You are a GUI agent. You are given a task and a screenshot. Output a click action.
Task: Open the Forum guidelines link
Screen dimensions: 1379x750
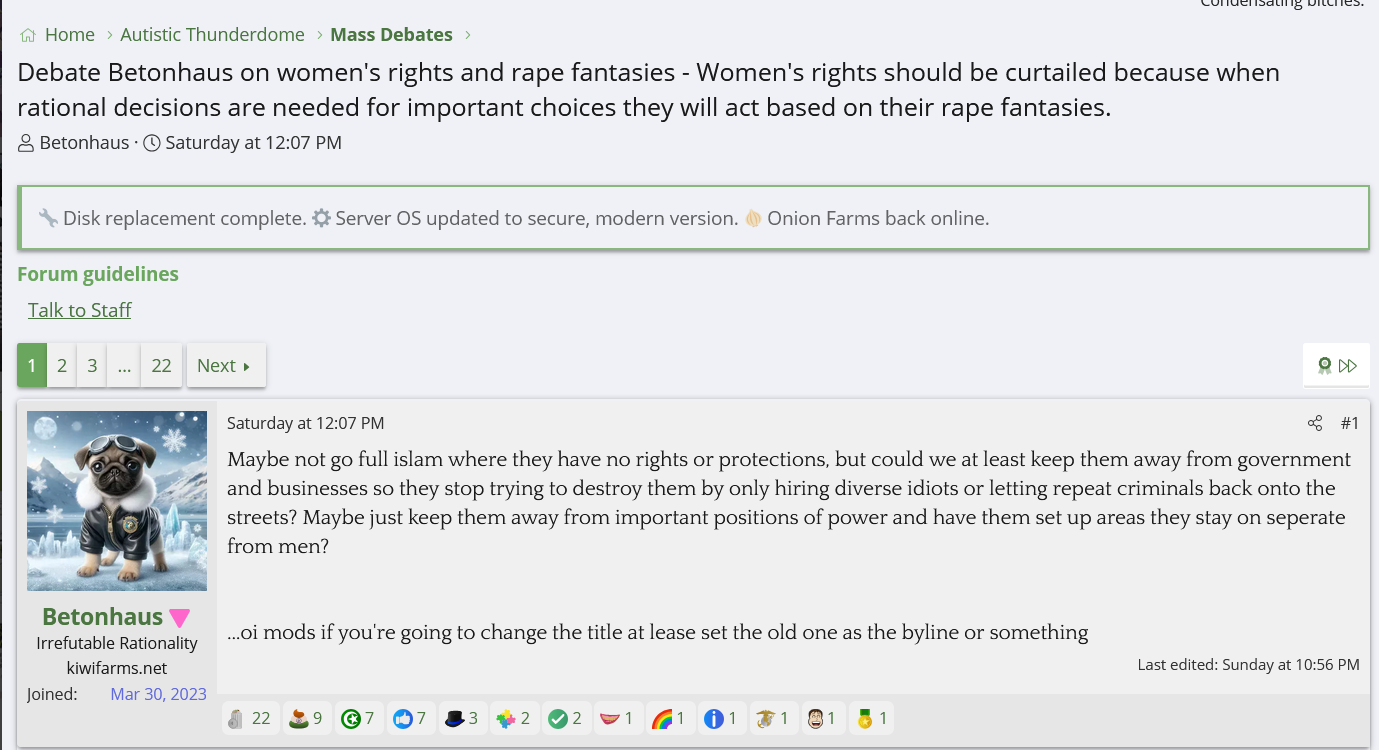(98, 274)
